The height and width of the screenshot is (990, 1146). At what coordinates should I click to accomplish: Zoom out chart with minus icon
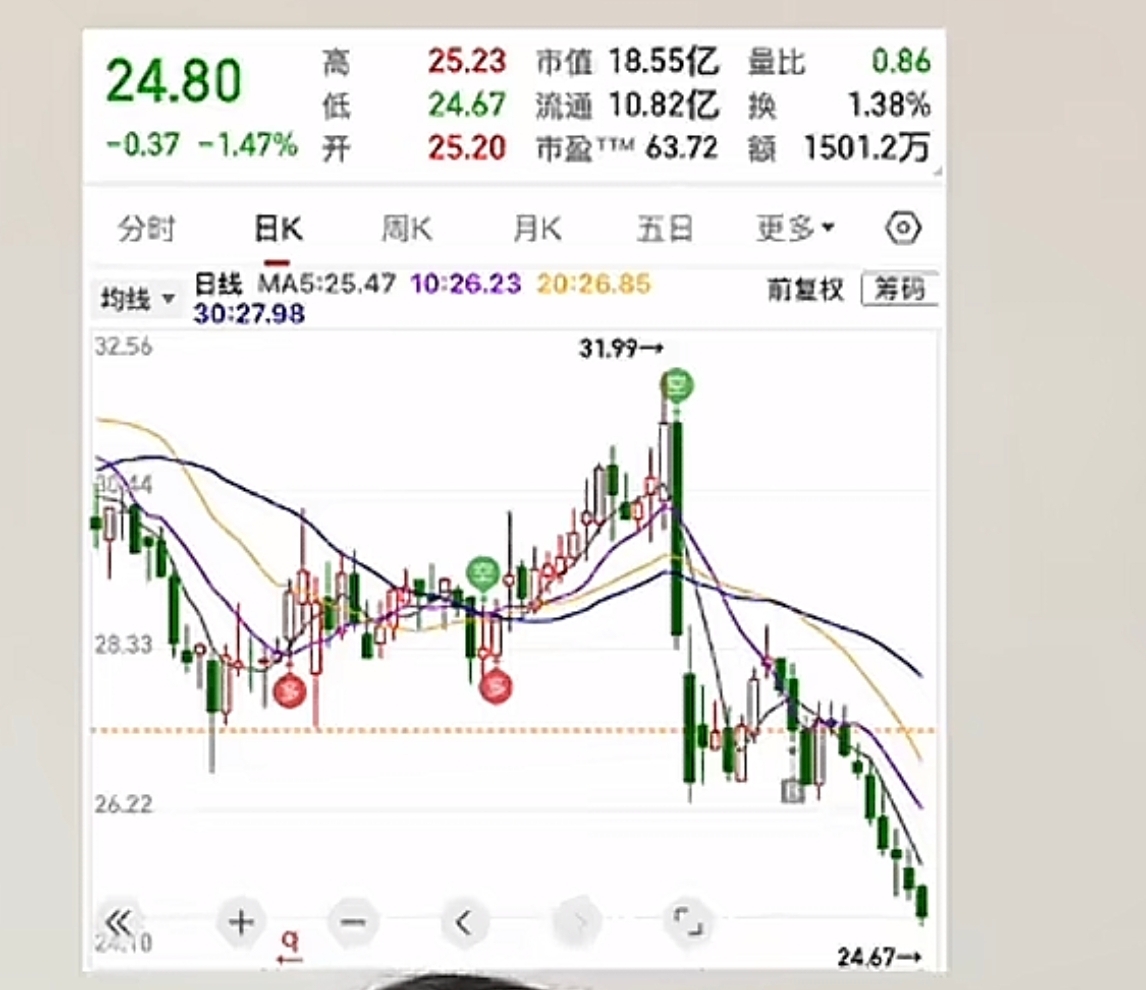pyautogui.click(x=353, y=922)
